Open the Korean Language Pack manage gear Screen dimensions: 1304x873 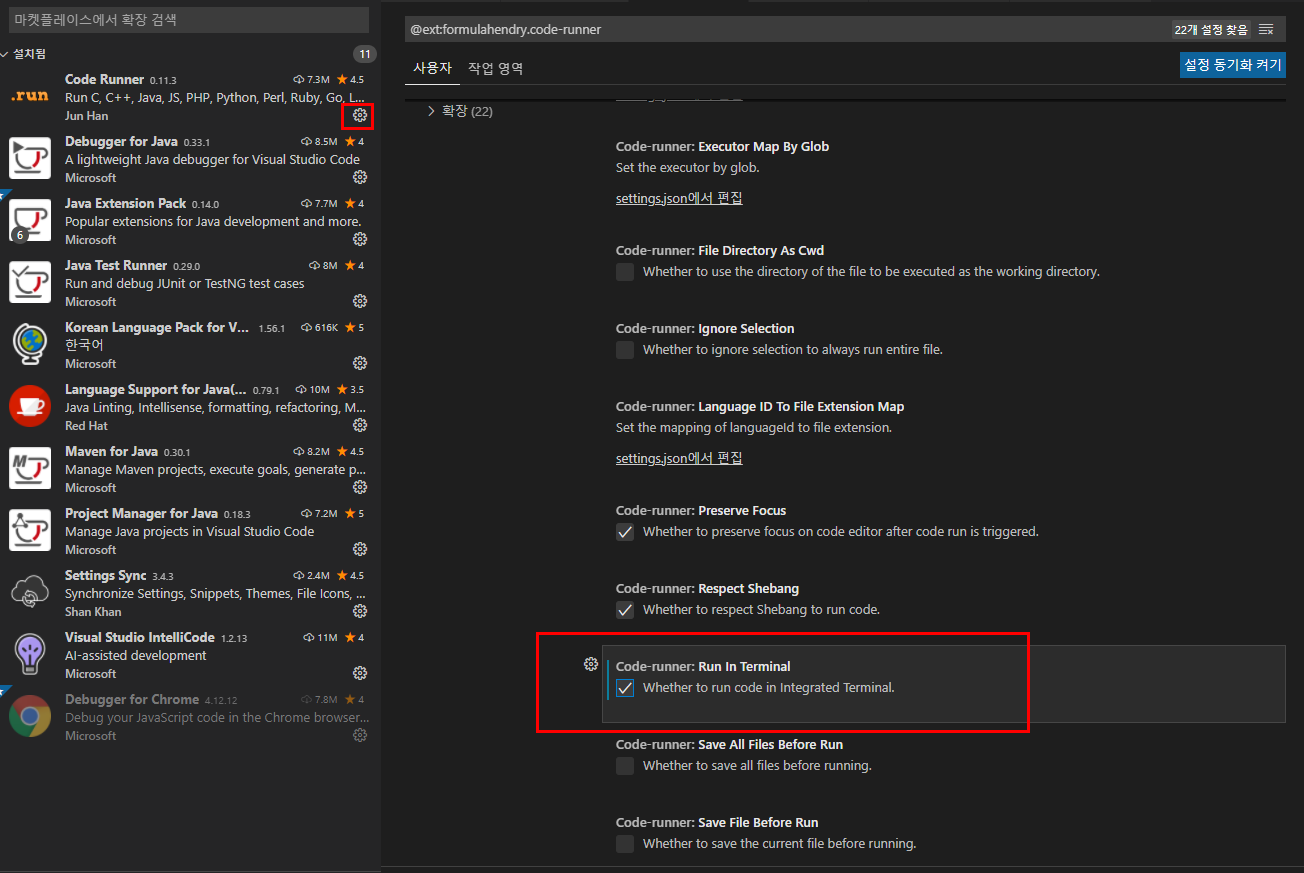pyautogui.click(x=360, y=363)
